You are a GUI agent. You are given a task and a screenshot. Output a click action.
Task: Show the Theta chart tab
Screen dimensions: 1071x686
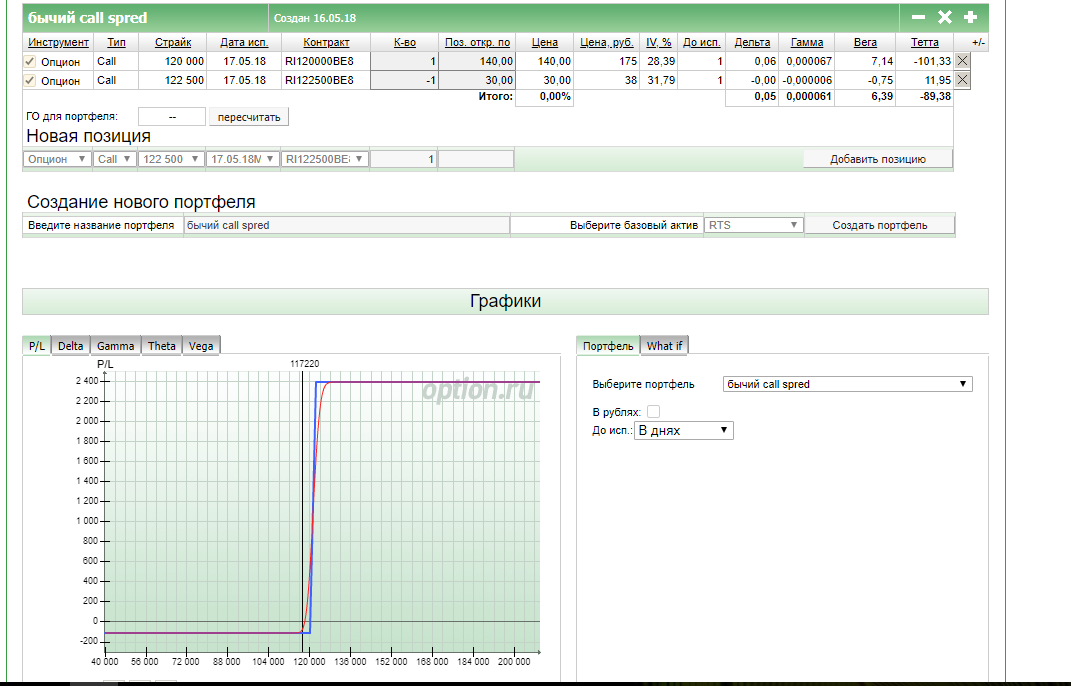pos(161,346)
